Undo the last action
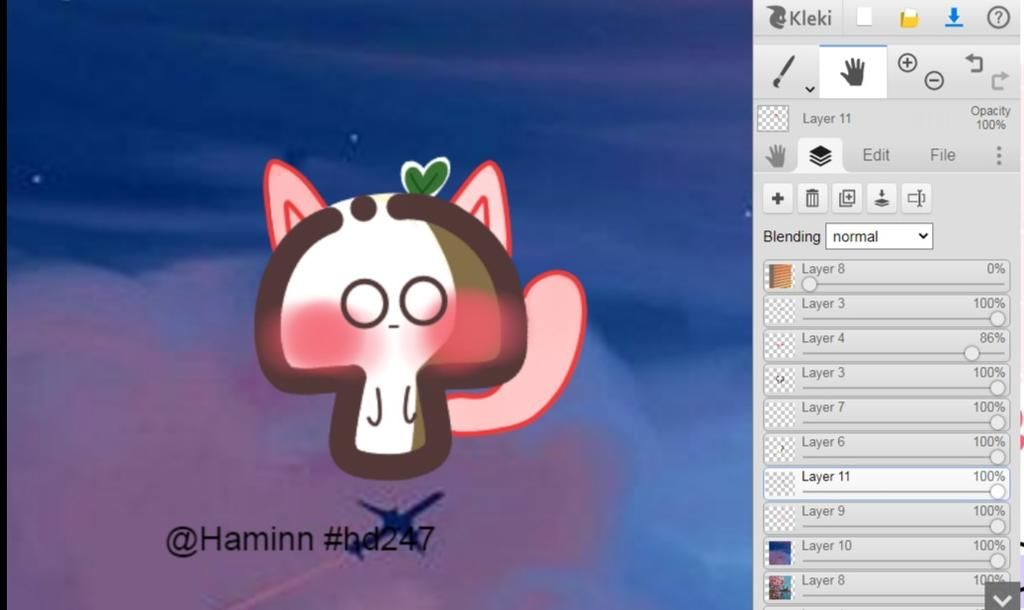1024x610 pixels. pyautogui.click(x=974, y=63)
